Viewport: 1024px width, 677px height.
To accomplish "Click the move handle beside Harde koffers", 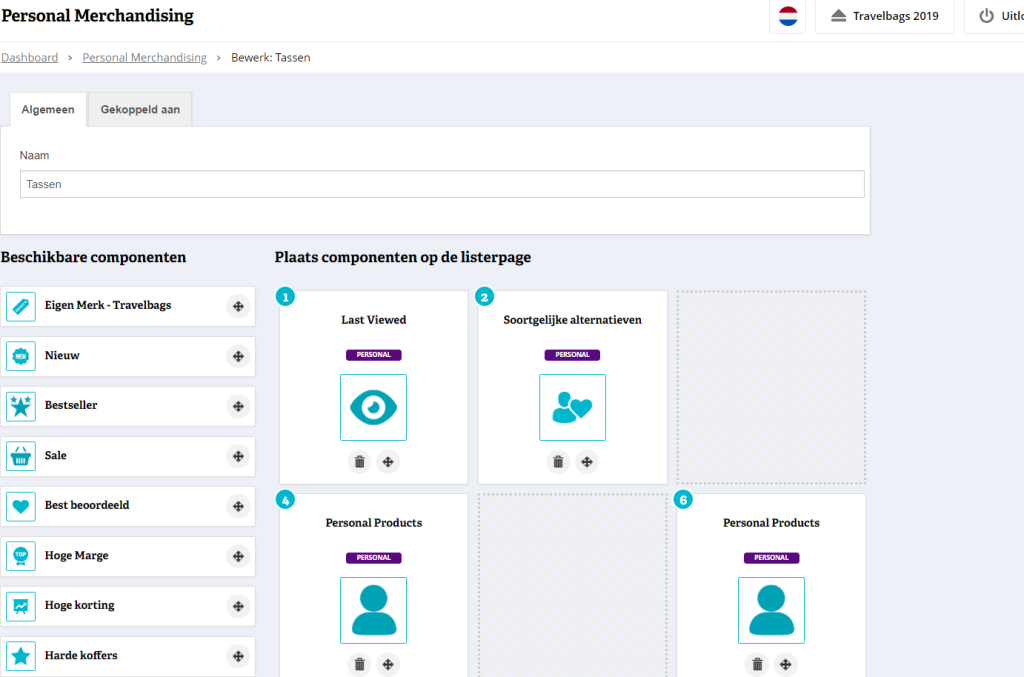I will [x=238, y=656].
